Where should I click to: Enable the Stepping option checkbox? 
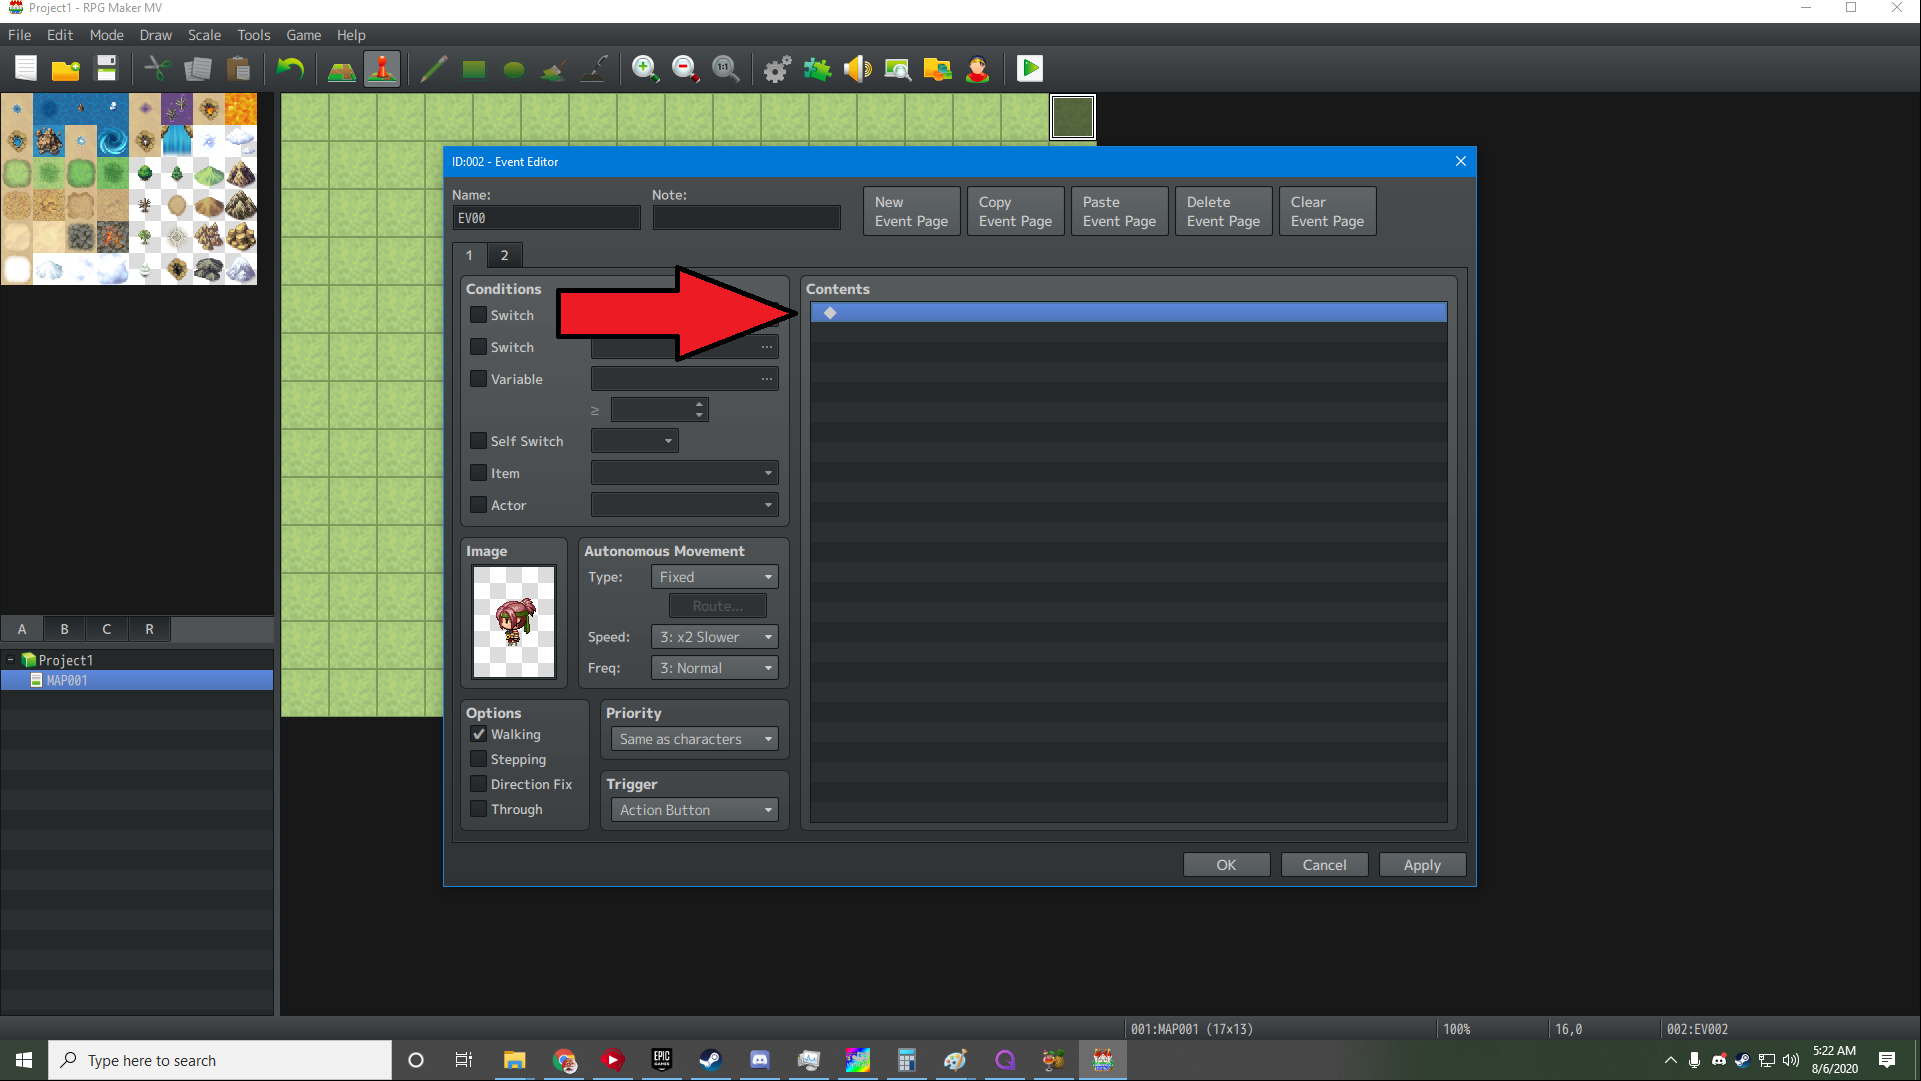(479, 759)
